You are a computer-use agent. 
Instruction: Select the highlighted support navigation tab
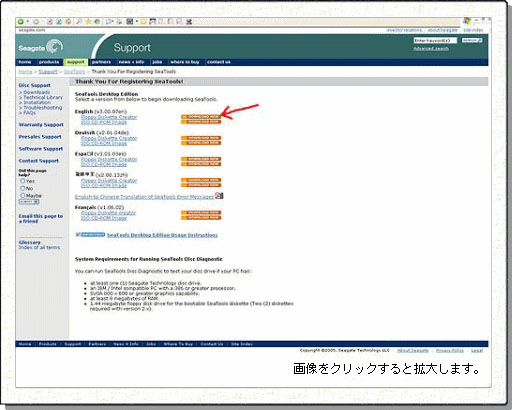pyautogui.click(x=76, y=62)
